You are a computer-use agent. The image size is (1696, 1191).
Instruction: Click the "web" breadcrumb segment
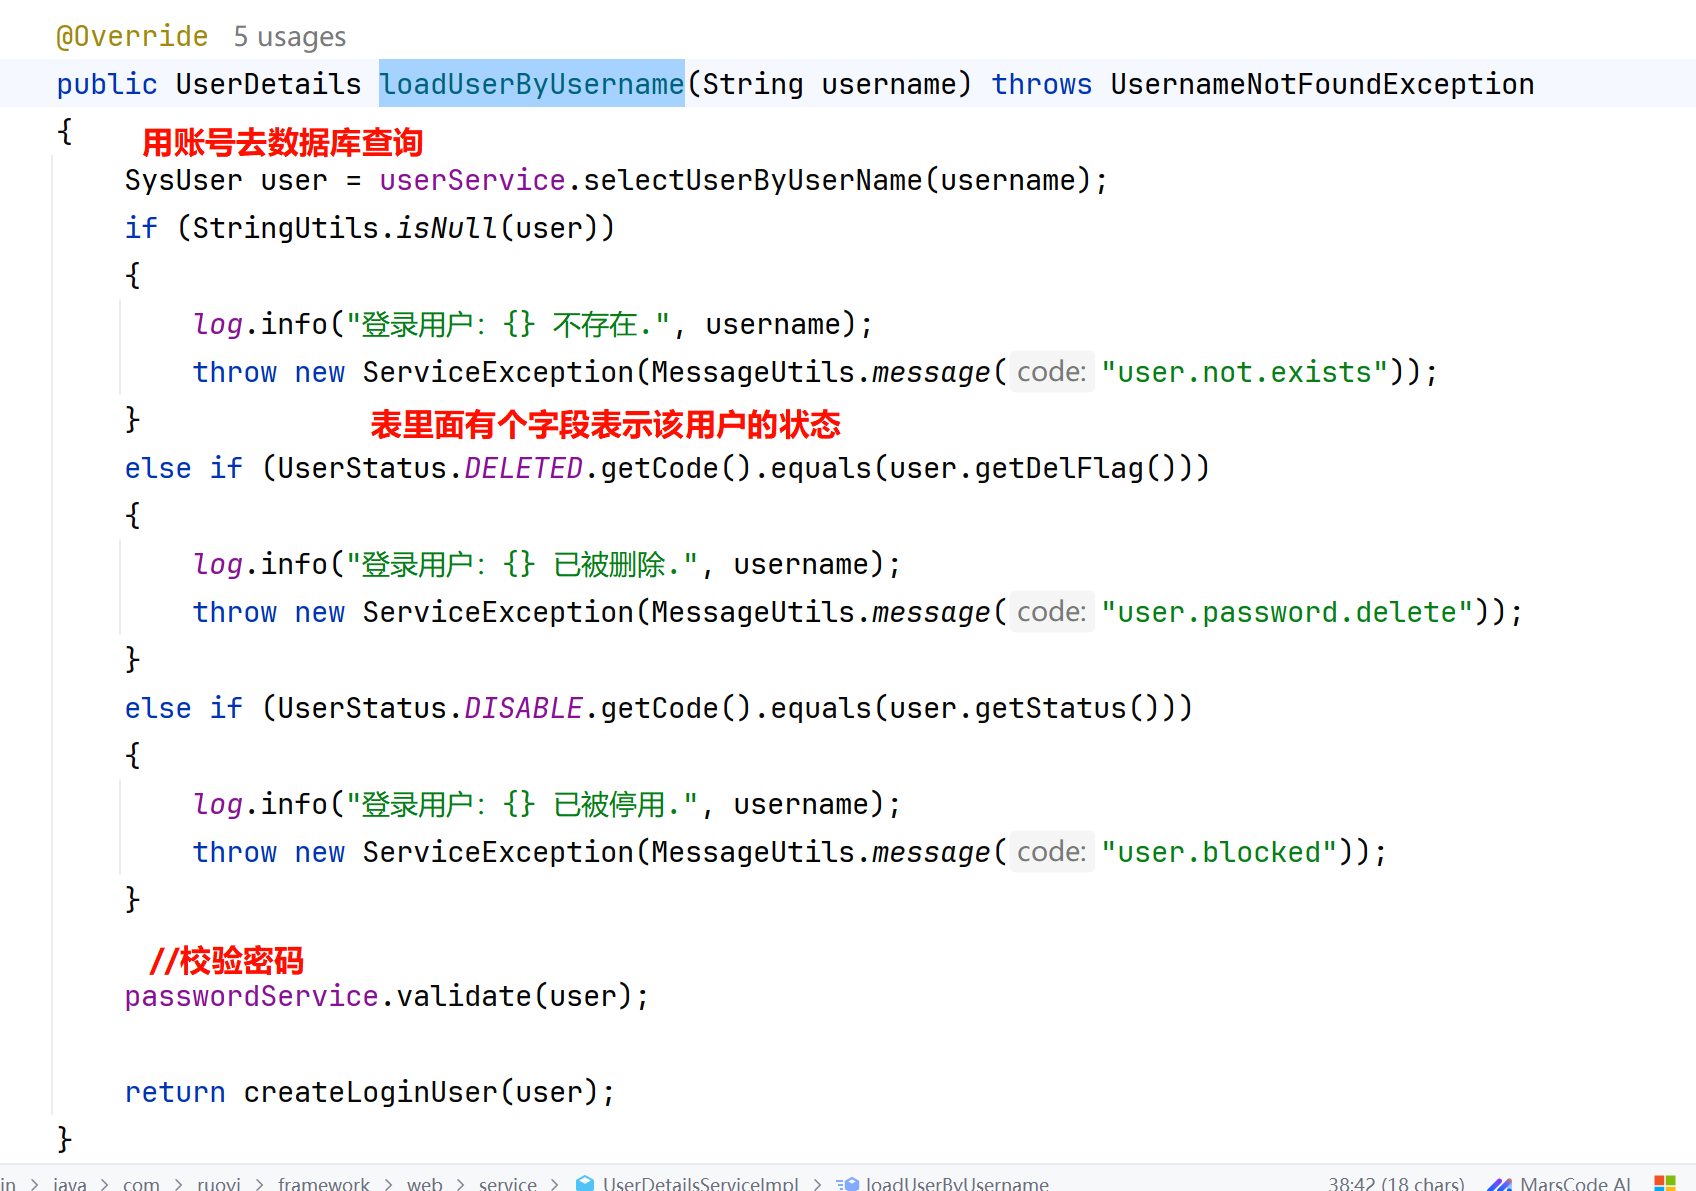[x=424, y=1183]
